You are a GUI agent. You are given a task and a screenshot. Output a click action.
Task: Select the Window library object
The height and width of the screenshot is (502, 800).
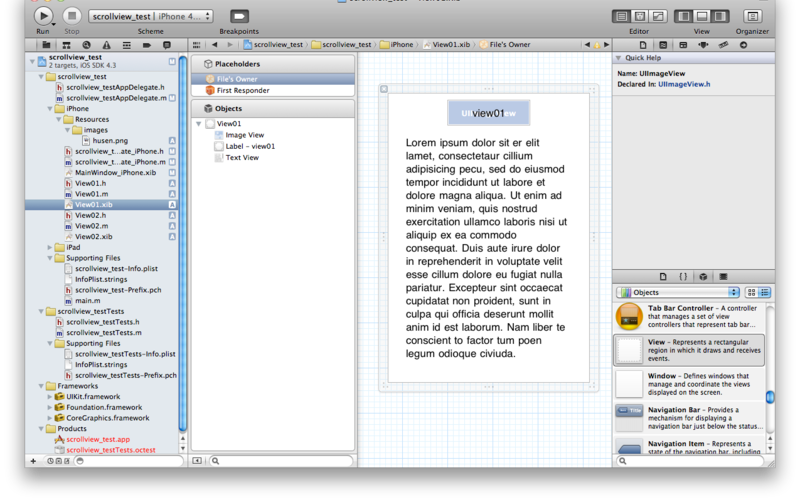pos(689,384)
